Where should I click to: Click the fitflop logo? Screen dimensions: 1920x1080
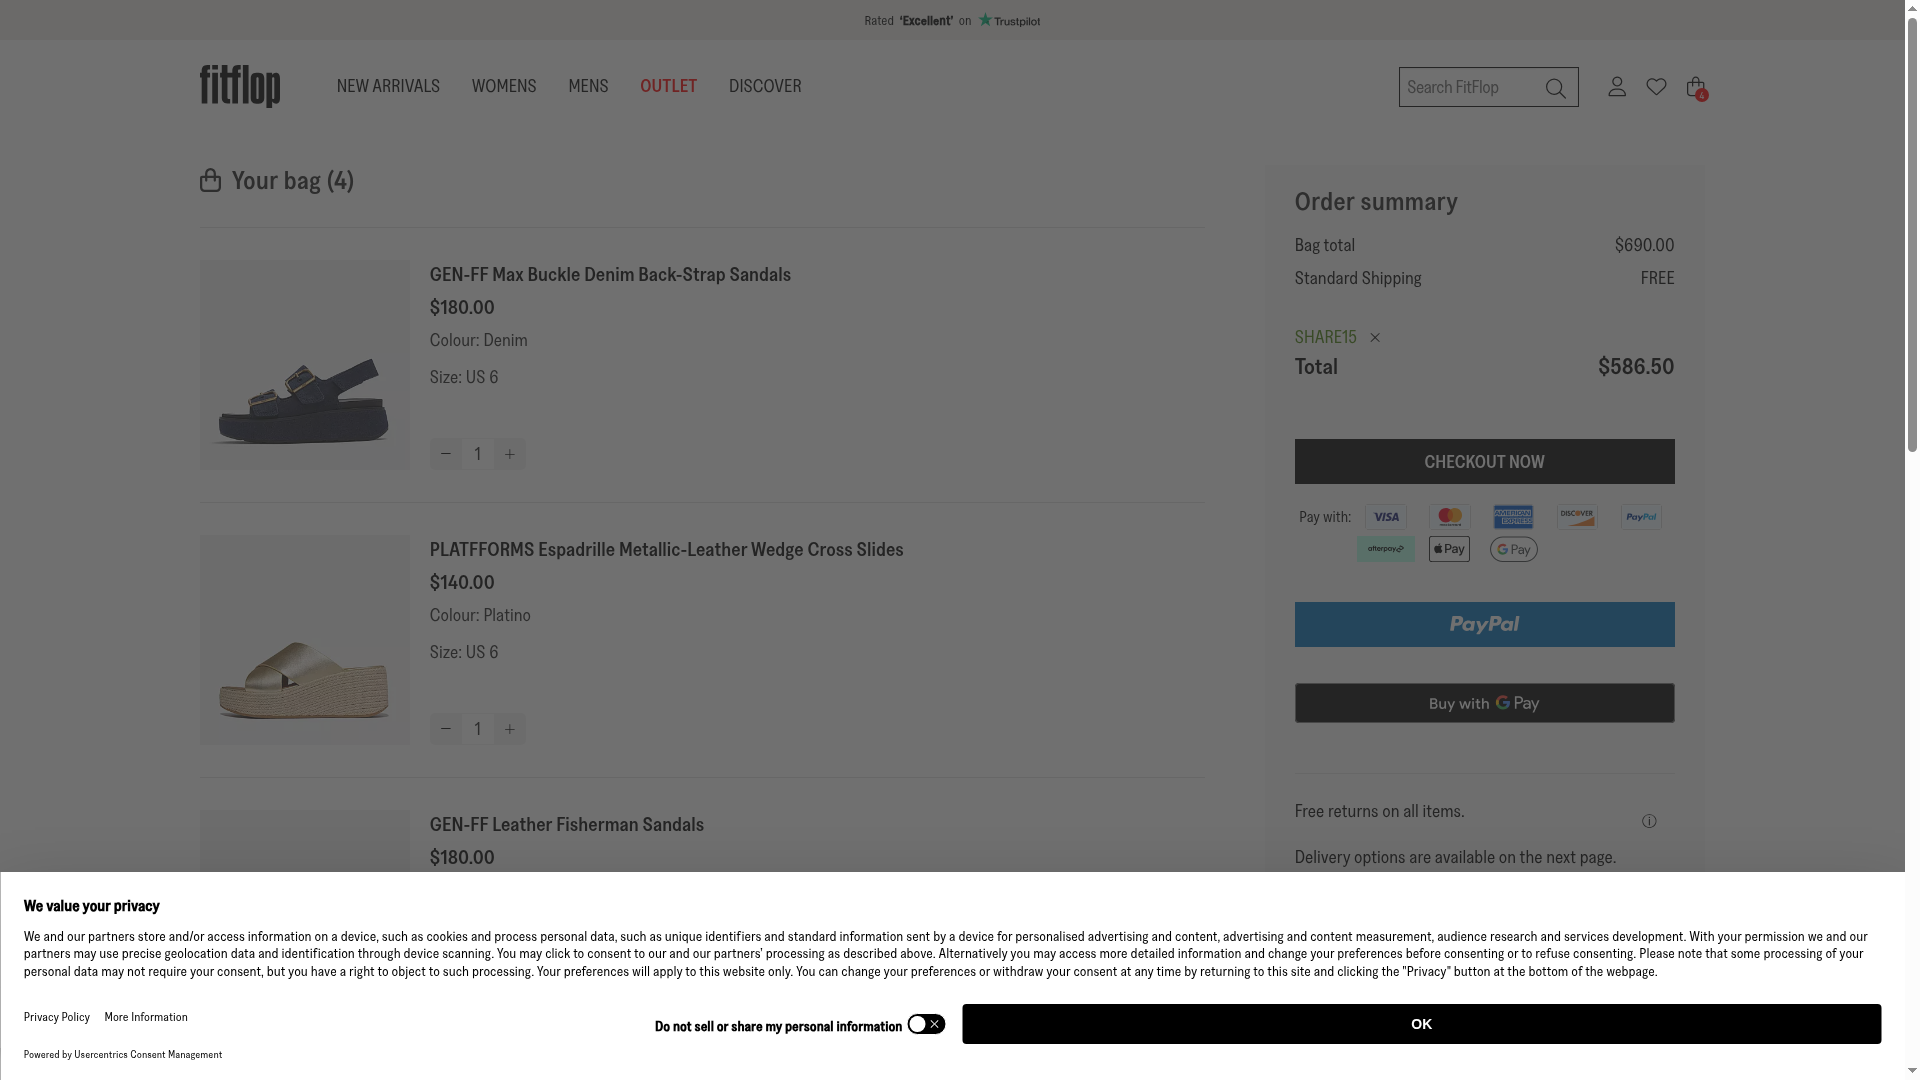pyautogui.click(x=240, y=86)
